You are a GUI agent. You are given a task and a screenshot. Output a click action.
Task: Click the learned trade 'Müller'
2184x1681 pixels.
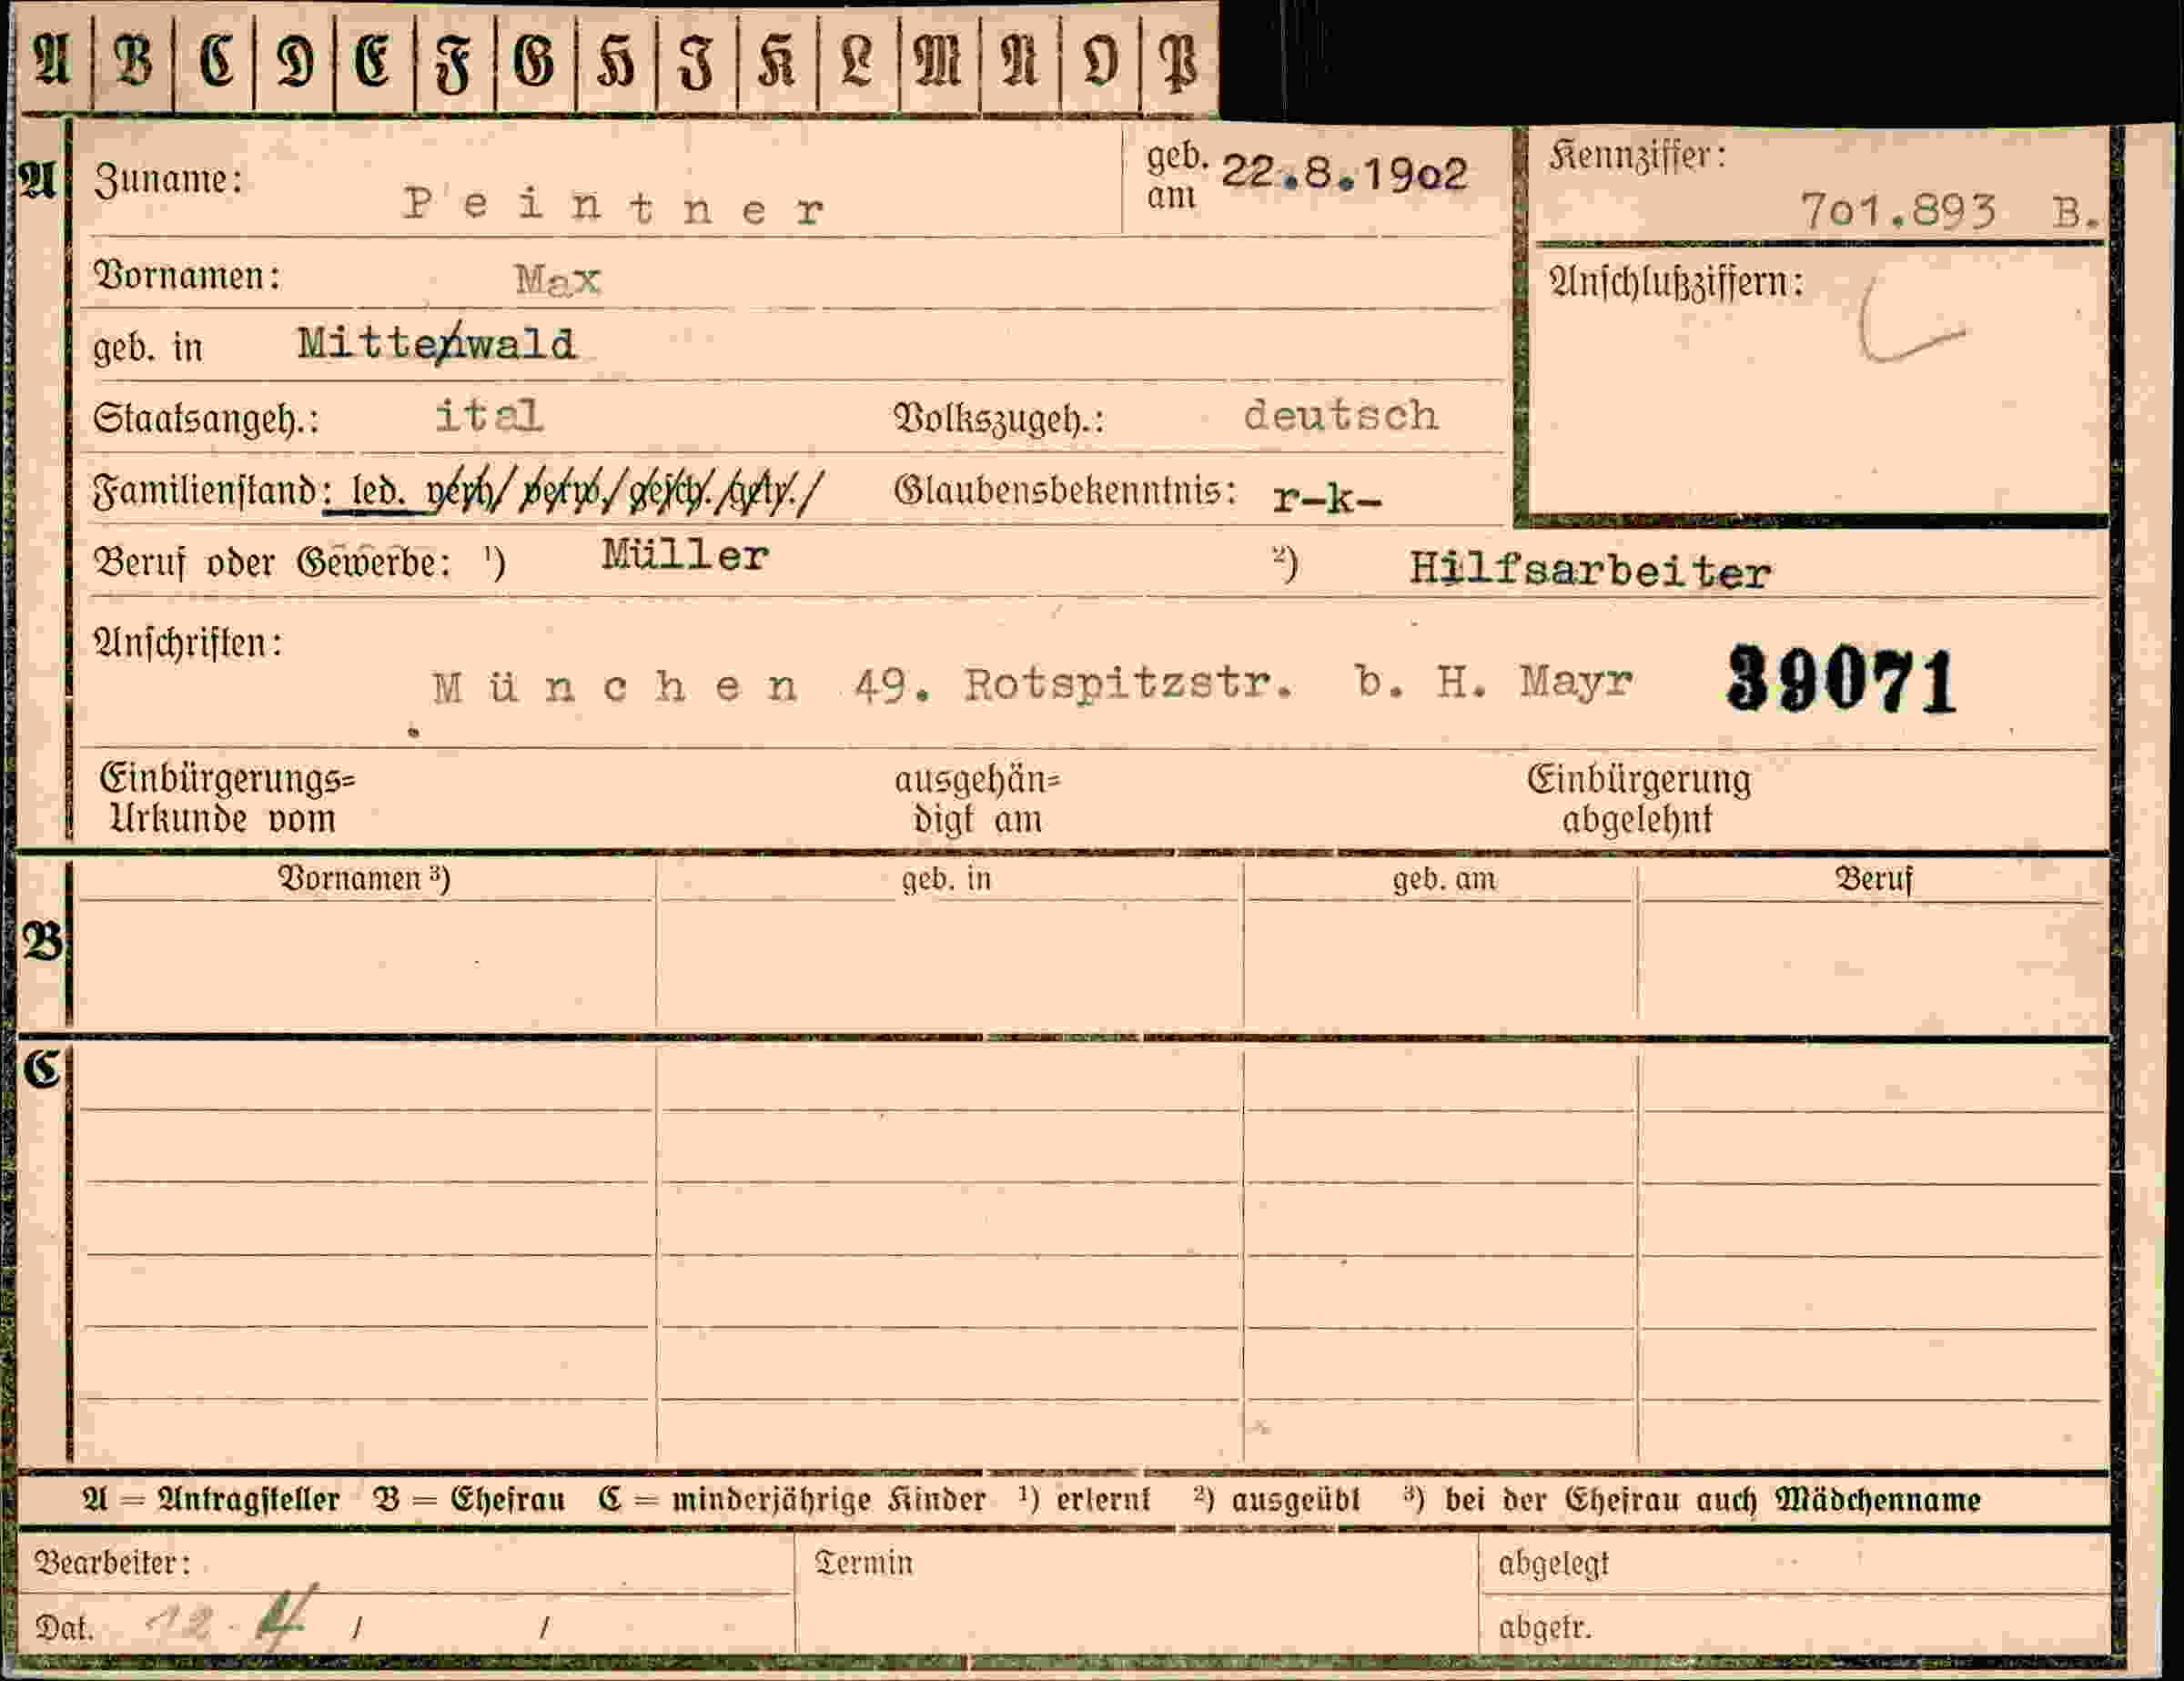tap(686, 555)
